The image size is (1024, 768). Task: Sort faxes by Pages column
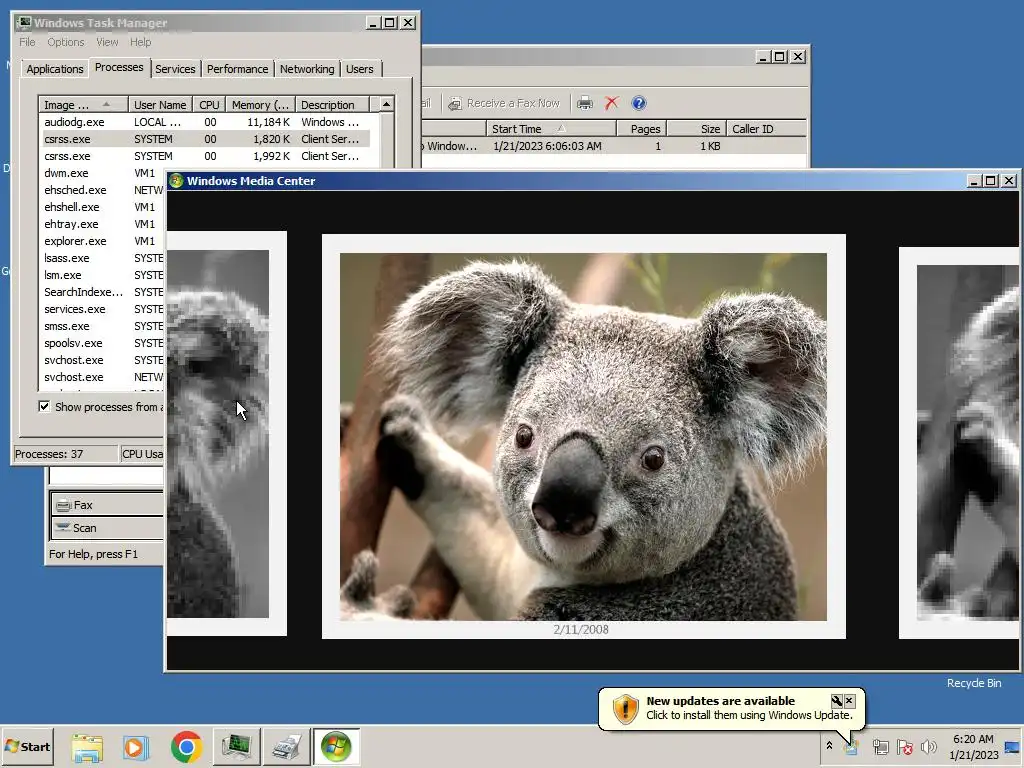[x=641, y=129]
